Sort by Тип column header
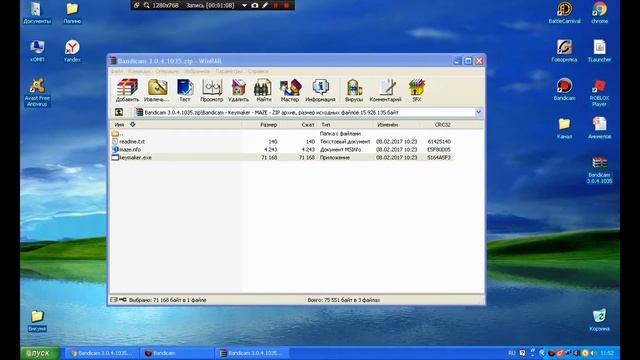Viewport: 640px width, 360px height. point(345,124)
